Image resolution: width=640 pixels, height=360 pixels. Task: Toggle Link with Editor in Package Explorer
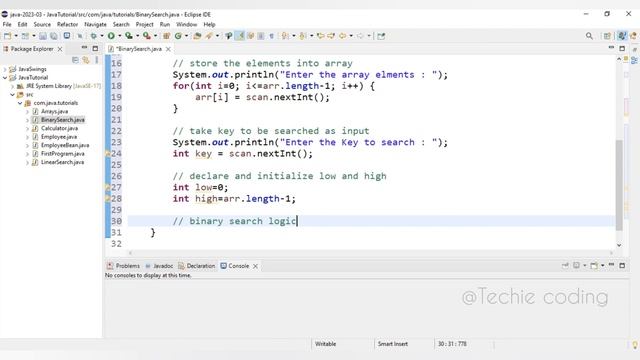coord(86,60)
